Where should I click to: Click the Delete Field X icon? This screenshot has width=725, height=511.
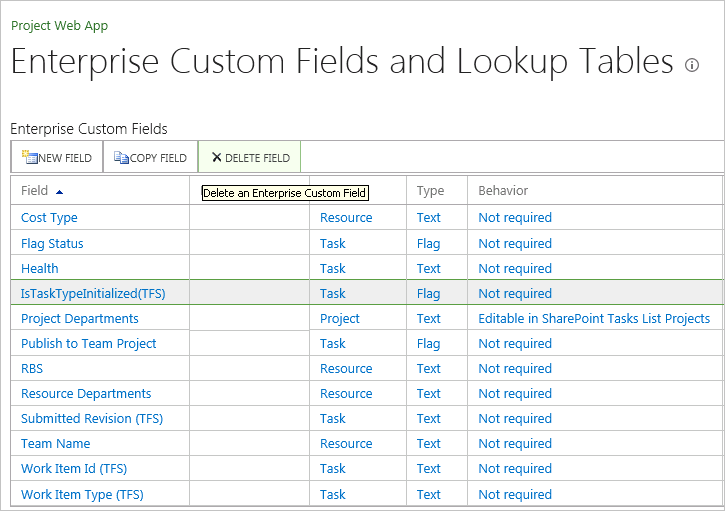pyautogui.click(x=216, y=157)
